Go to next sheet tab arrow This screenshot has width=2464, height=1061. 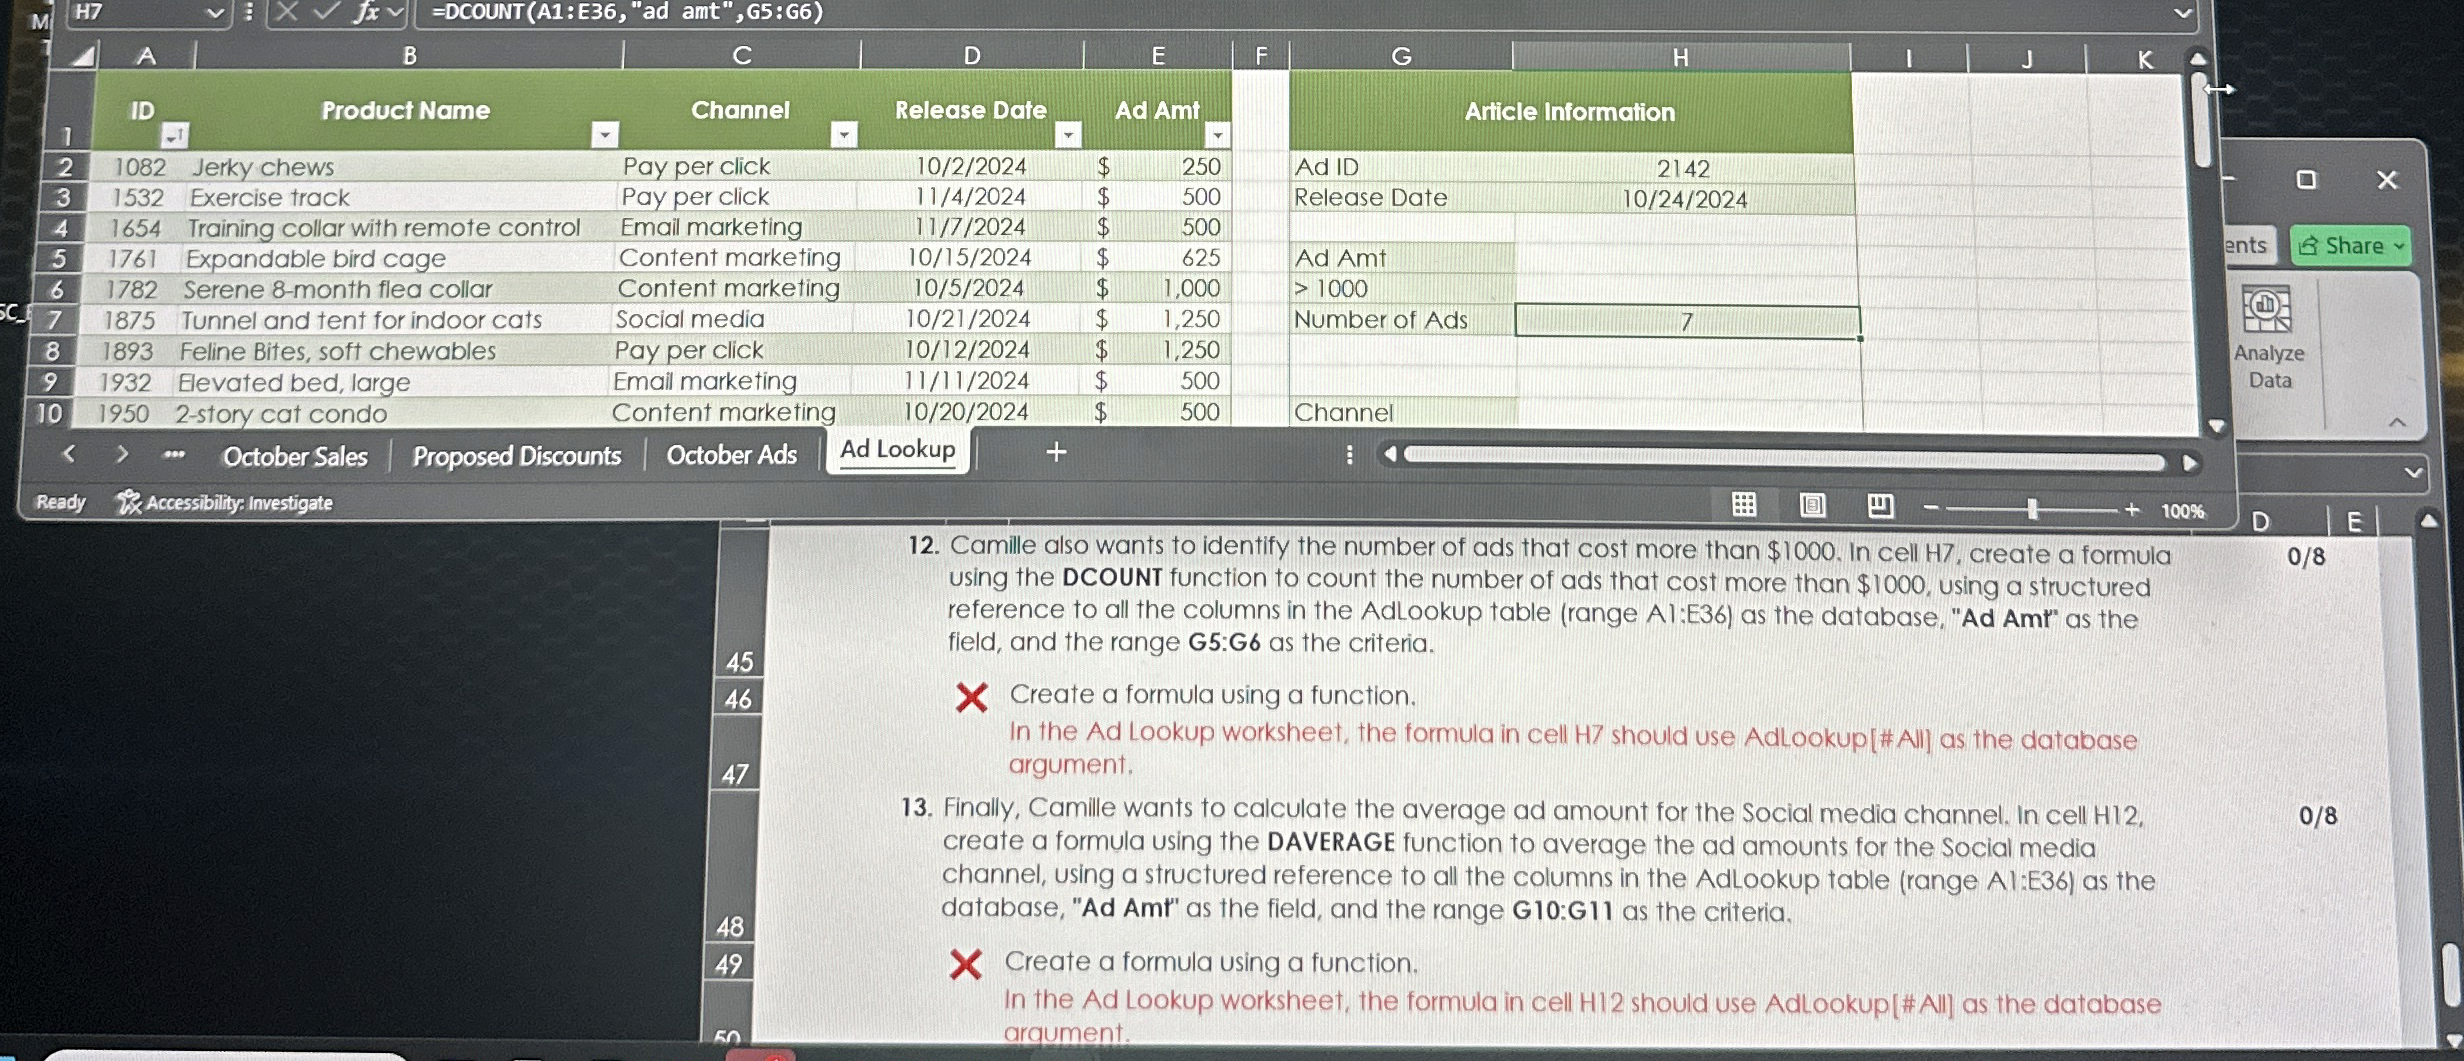coord(122,454)
